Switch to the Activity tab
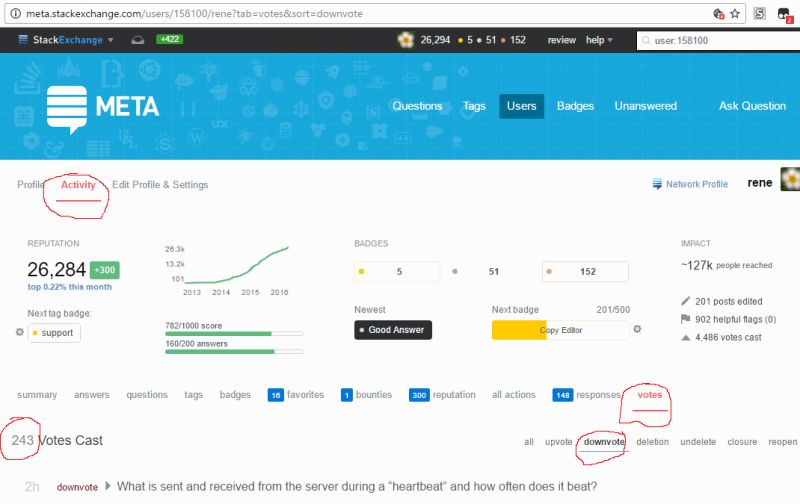 (78, 185)
